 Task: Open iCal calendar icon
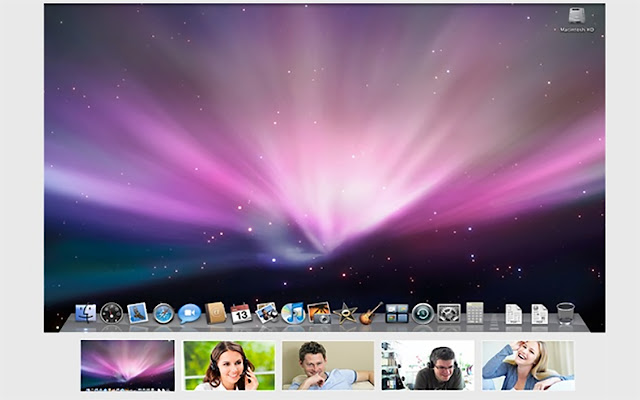coord(241,313)
